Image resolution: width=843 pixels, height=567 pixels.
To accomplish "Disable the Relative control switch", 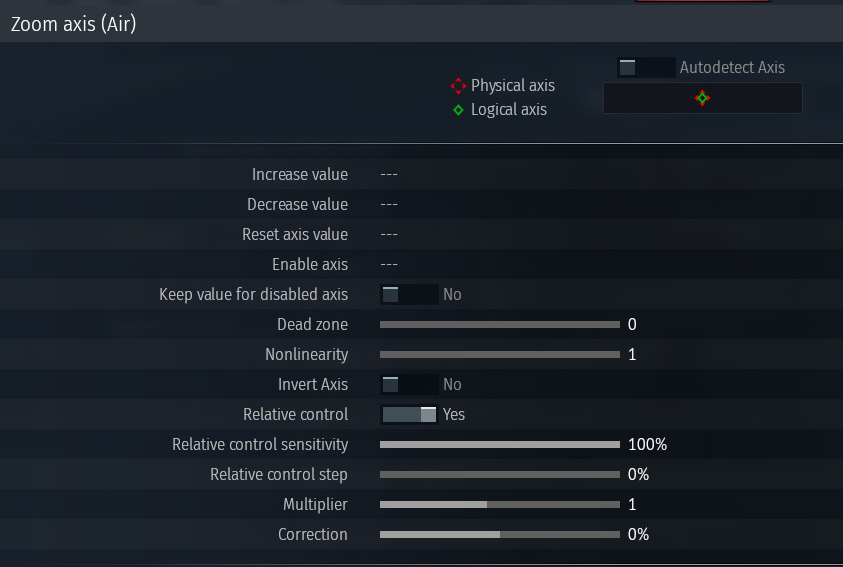I will (x=409, y=414).
